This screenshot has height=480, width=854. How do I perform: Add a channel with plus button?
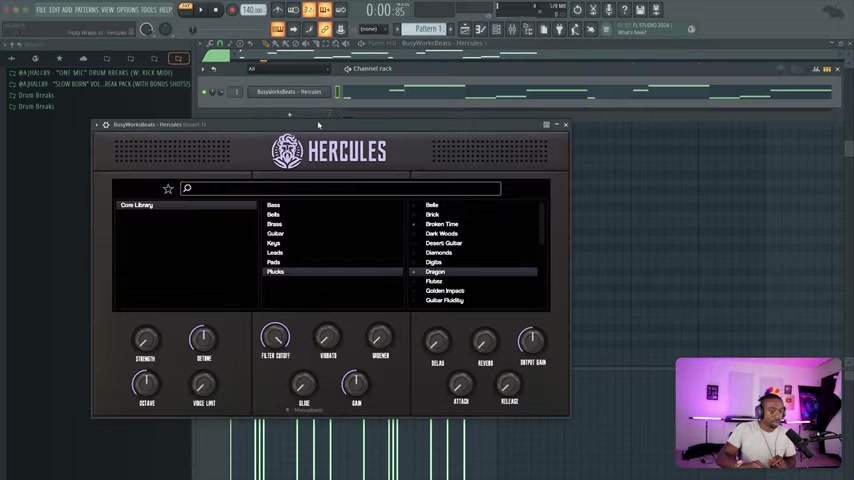[x=290, y=114]
